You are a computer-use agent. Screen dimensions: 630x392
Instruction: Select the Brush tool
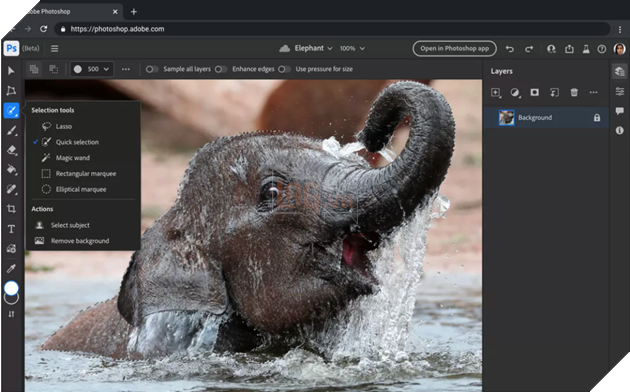(11, 130)
